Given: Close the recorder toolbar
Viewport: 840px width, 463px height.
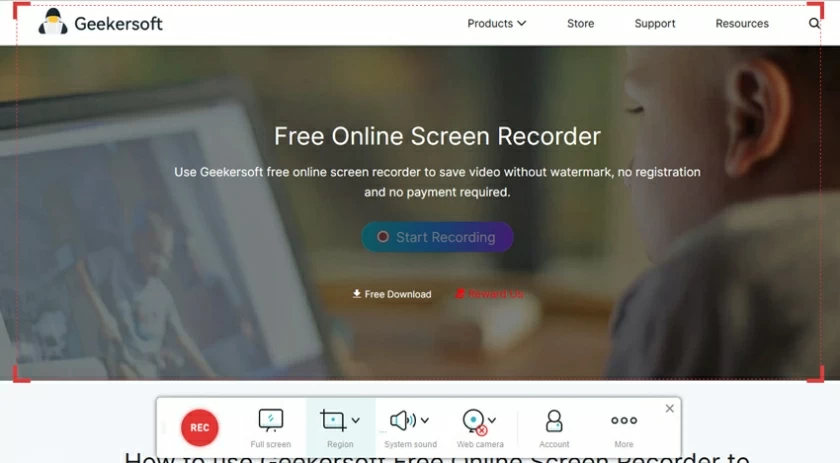Looking at the screenshot, I should (670, 408).
